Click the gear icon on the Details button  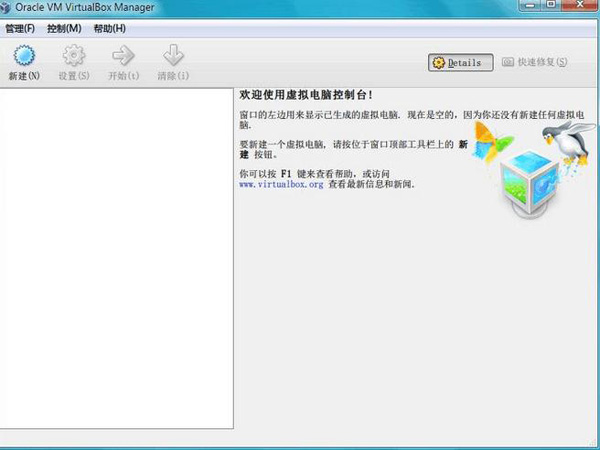tap(438, 63)
